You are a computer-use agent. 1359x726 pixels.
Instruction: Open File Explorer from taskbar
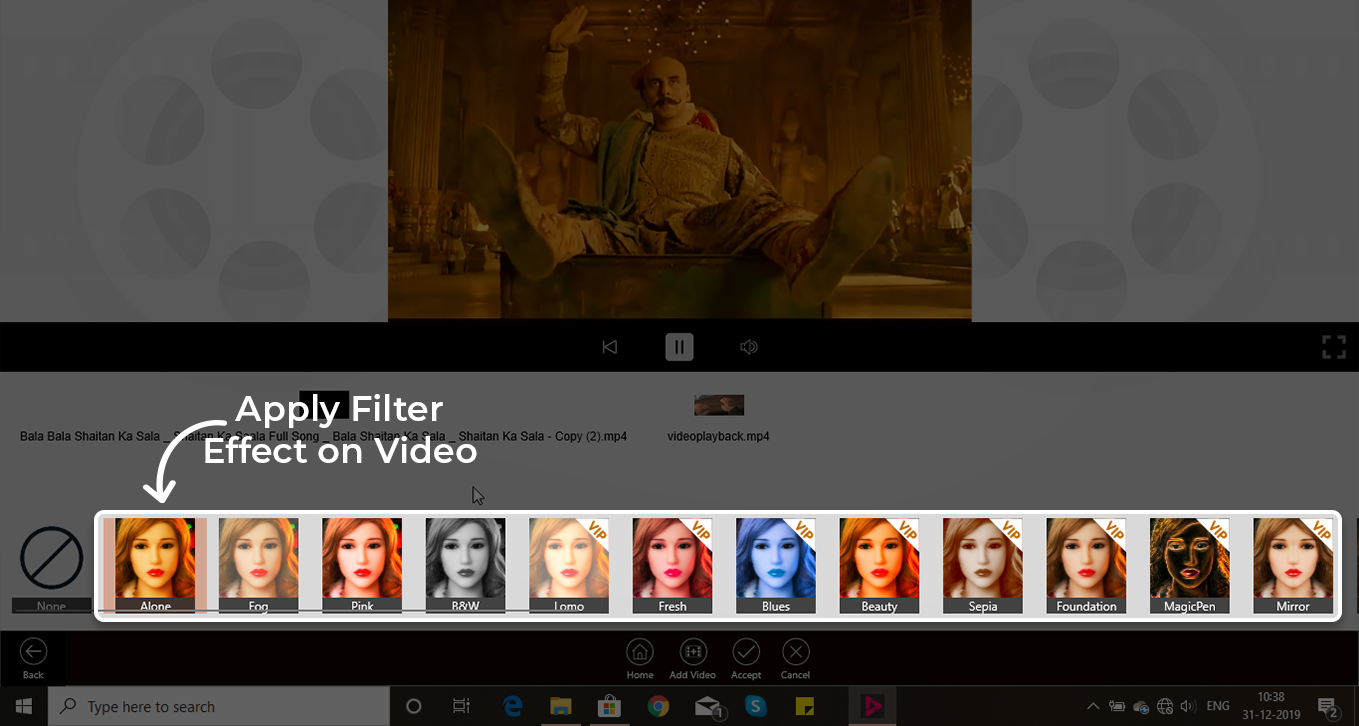click(x=561, y=706)
